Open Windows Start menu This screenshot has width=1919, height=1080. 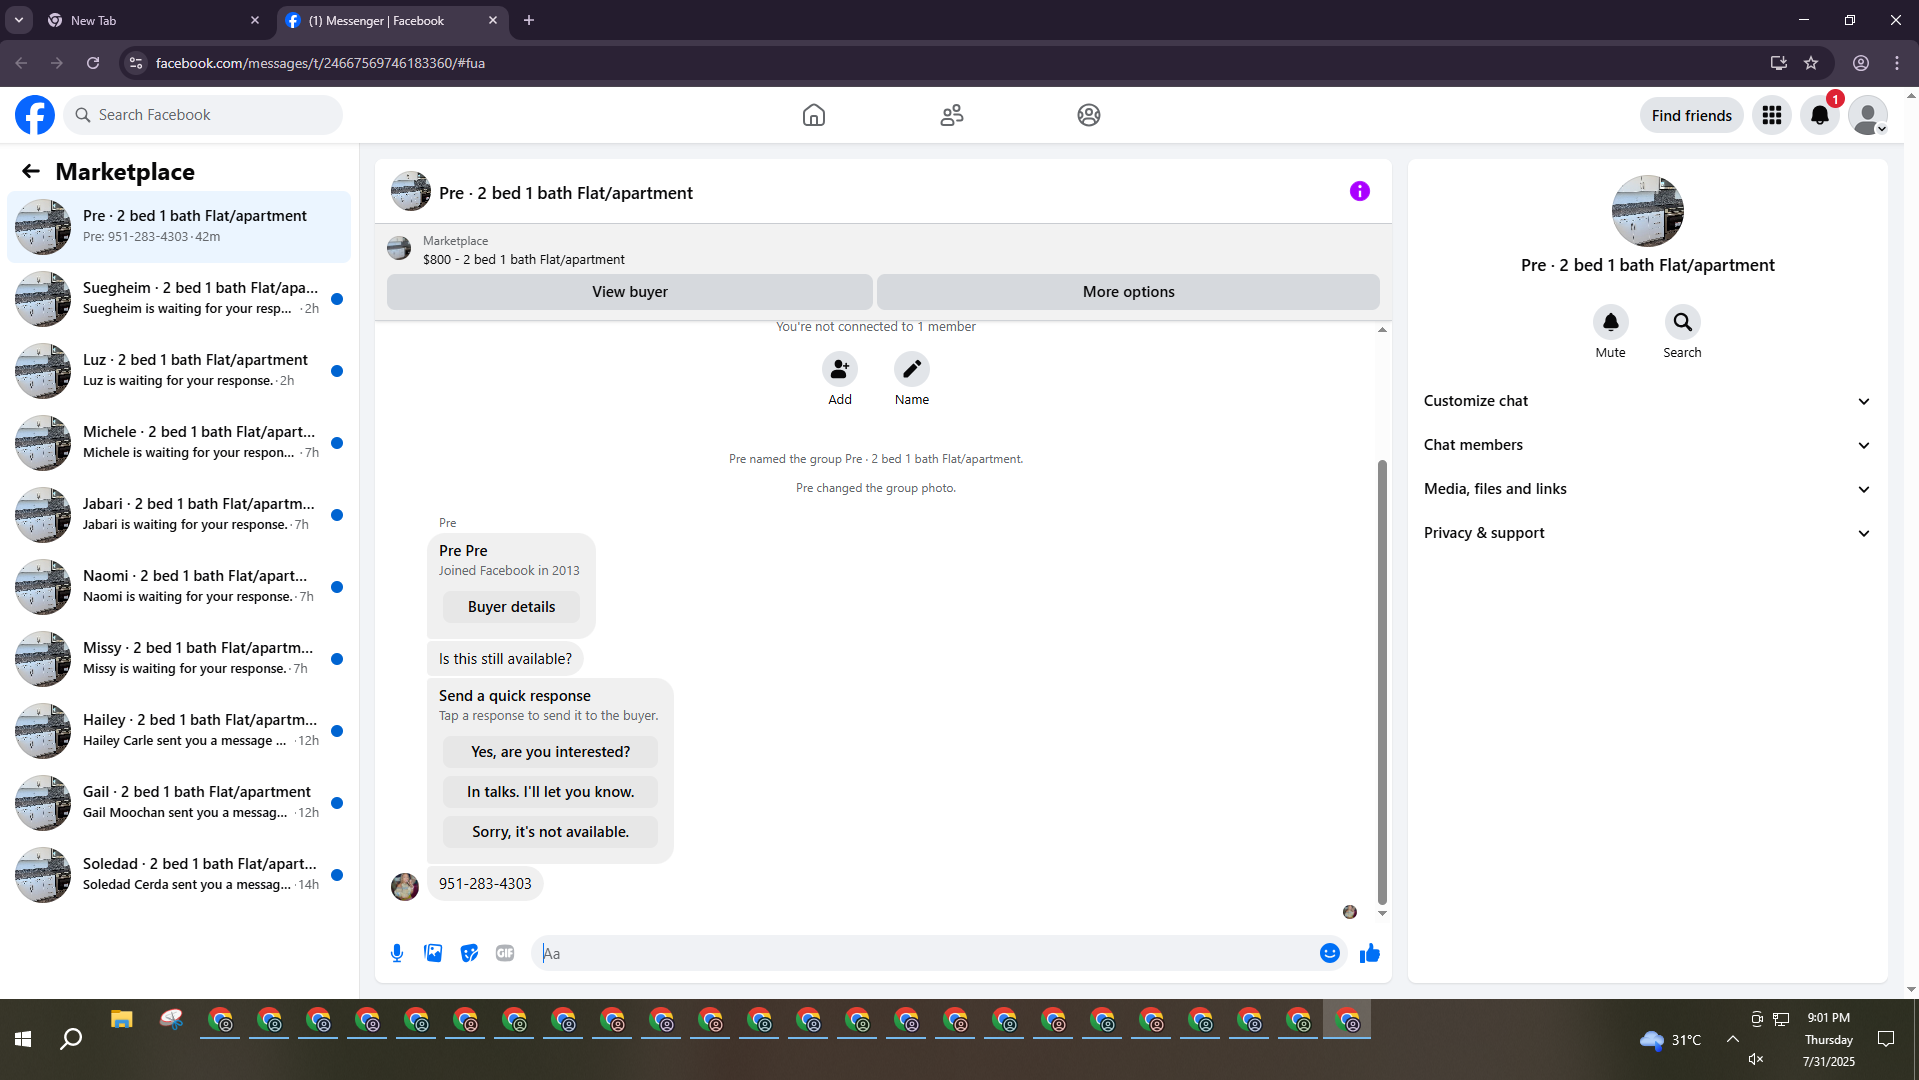point(23,1039)
